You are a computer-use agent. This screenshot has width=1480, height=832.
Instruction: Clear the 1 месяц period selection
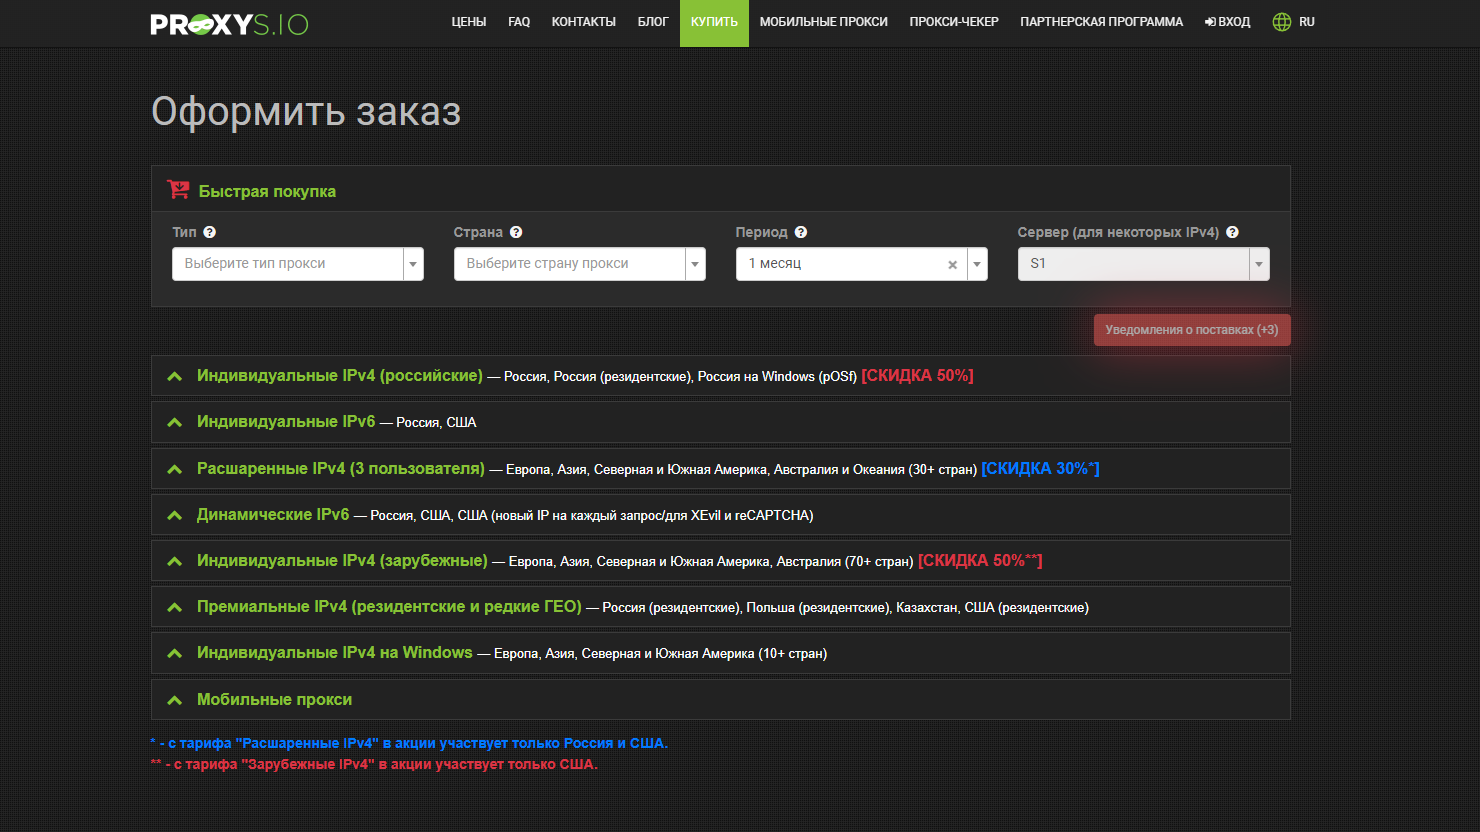tap(952, 265)
